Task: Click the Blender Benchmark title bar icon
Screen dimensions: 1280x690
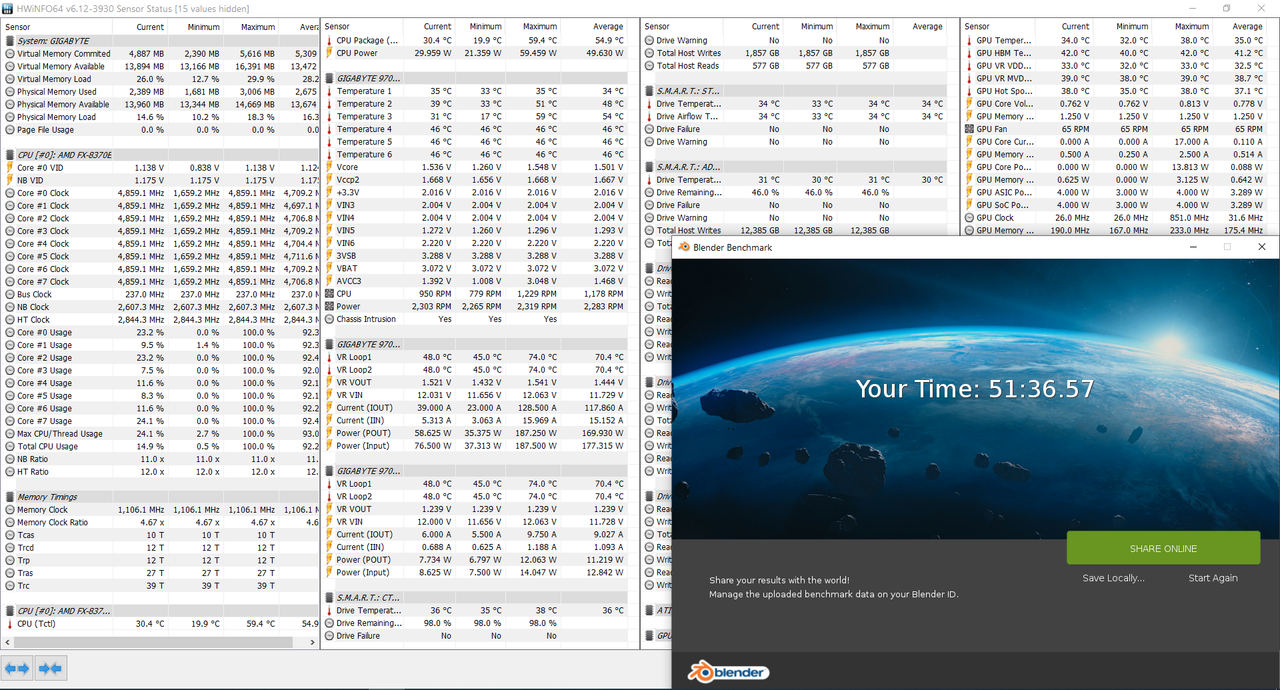Action: click(684, 247)
